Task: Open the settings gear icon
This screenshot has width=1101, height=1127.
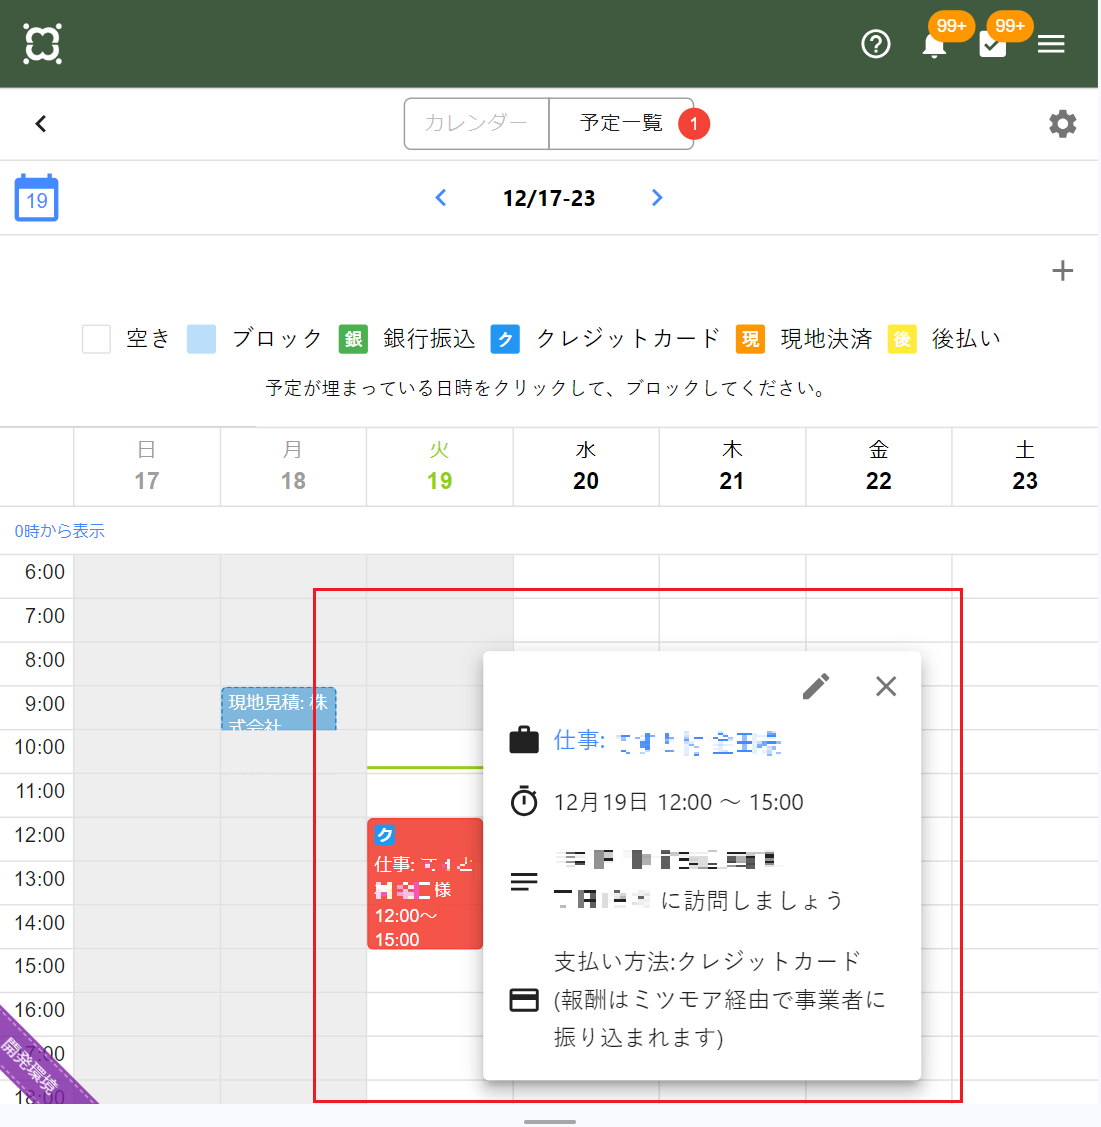Action: point(1062,123)
